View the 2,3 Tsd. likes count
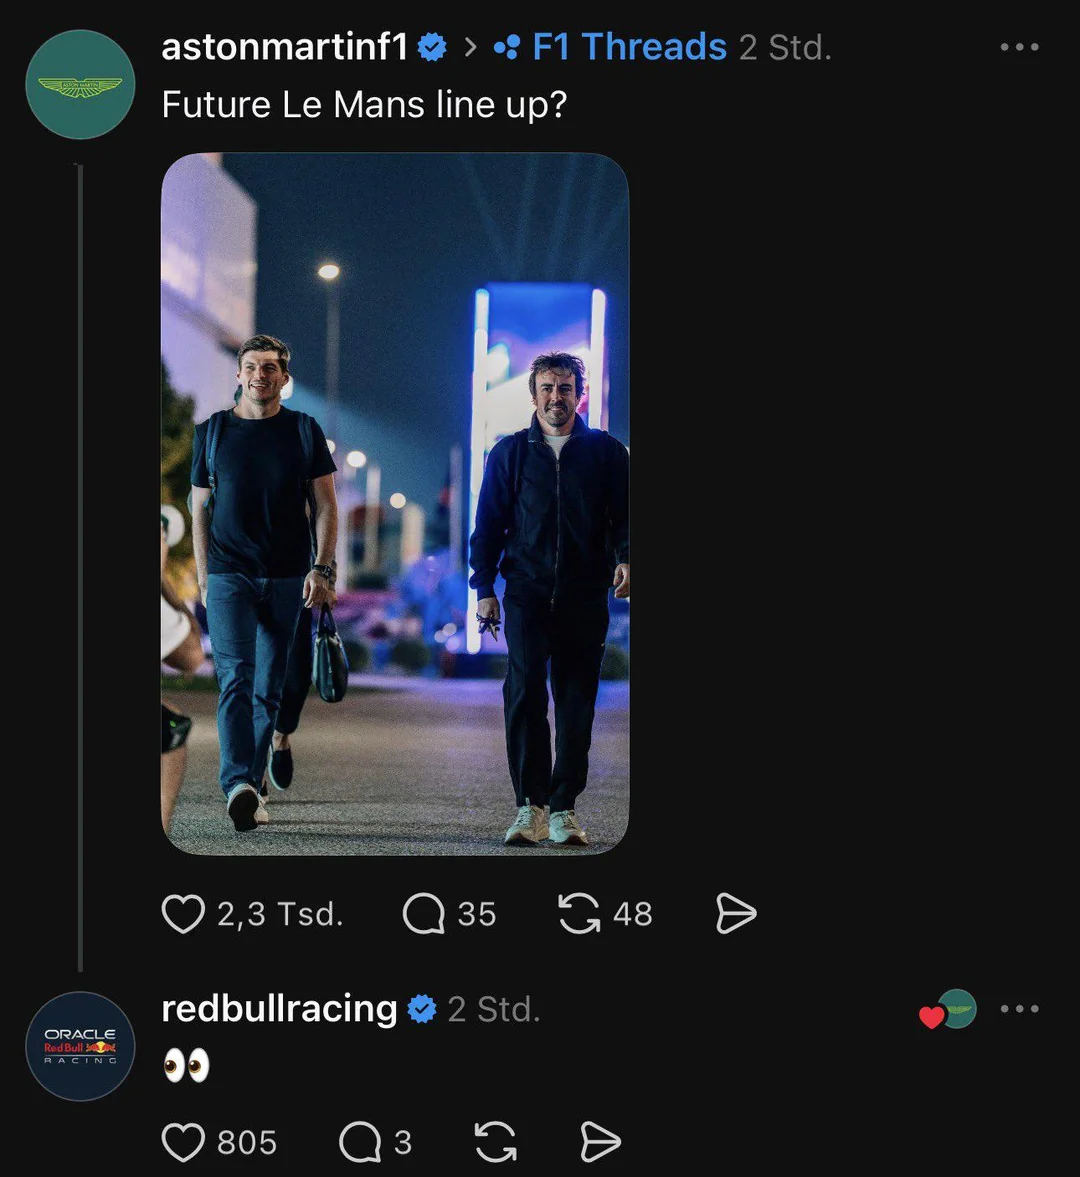This screenshot has width=1080, height=1177. (x=280, y=914)
